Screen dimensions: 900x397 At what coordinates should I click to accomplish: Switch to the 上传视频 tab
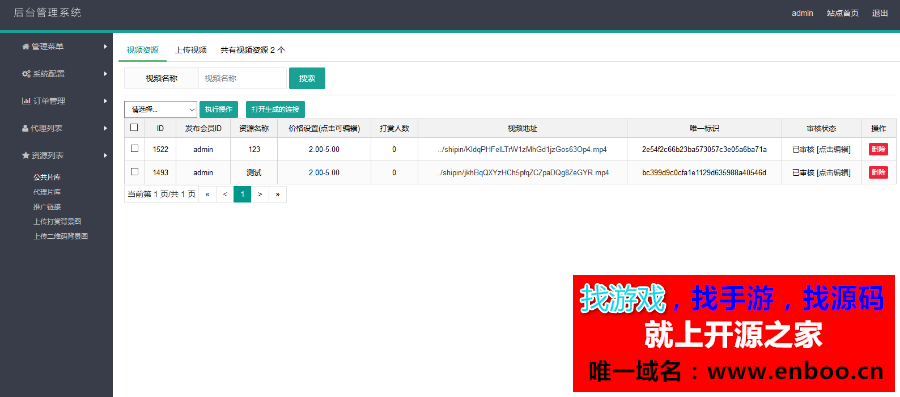[x=191, y=50]
